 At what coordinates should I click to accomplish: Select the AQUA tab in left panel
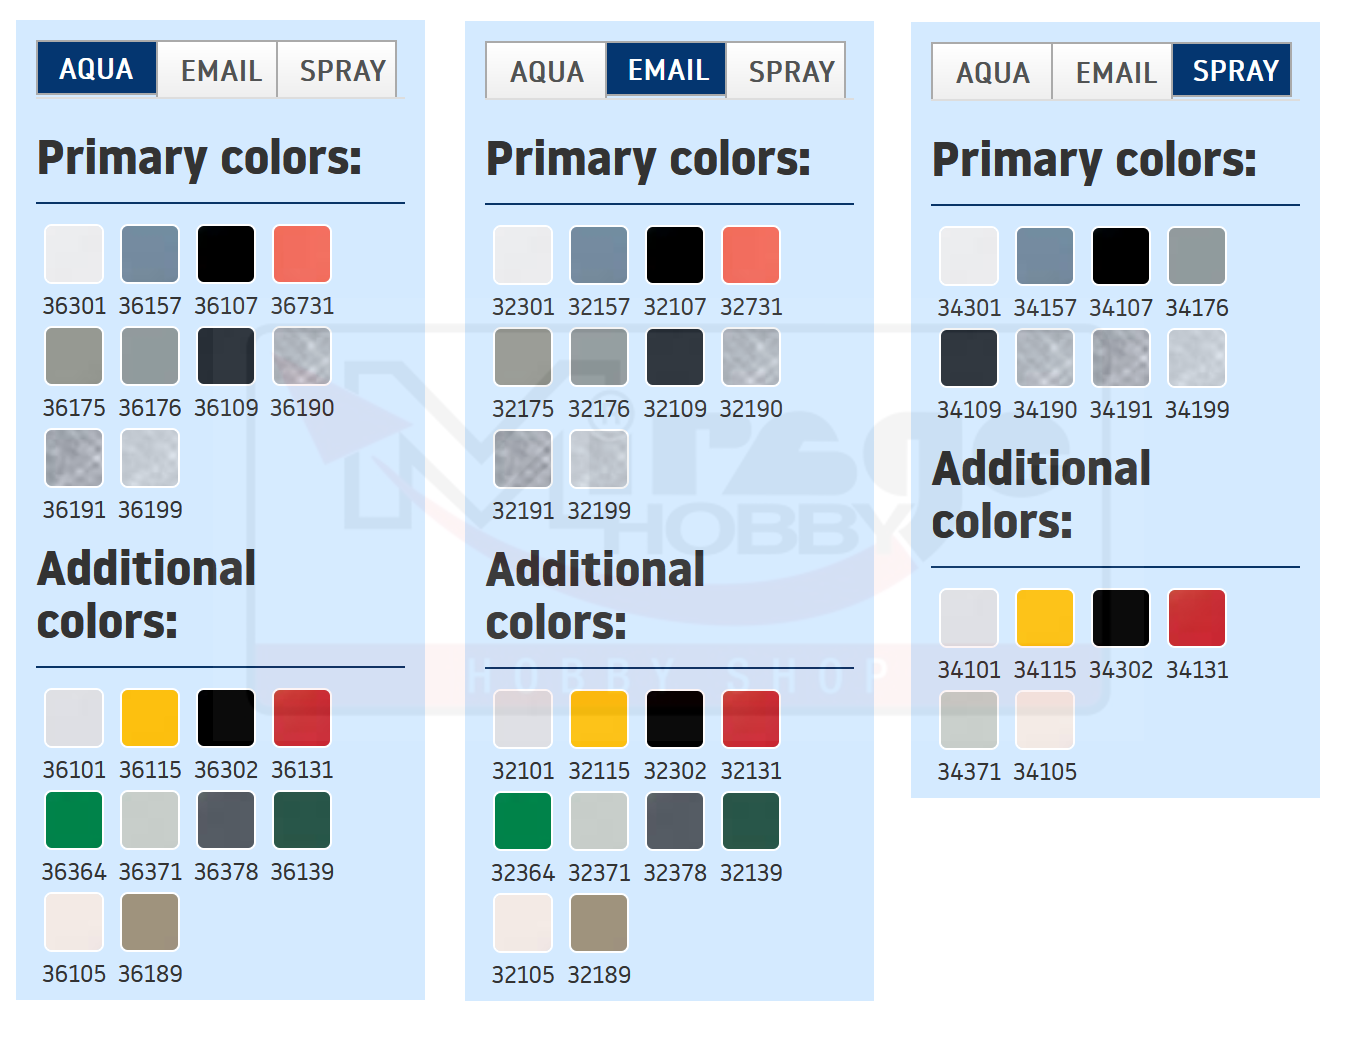pos(96,69)
